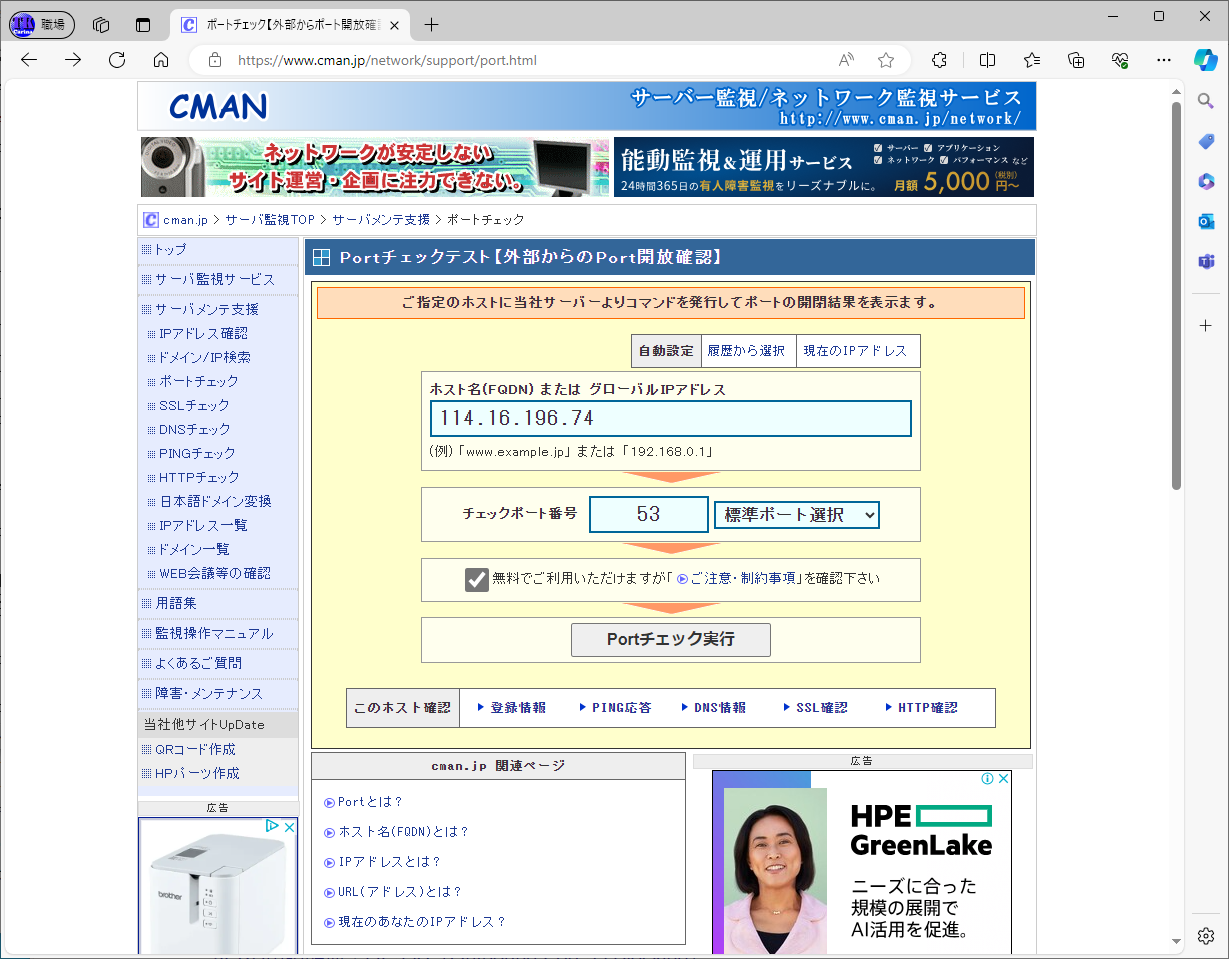Click the browser address bar URL
1229x959 pixels.
[387, 60]
